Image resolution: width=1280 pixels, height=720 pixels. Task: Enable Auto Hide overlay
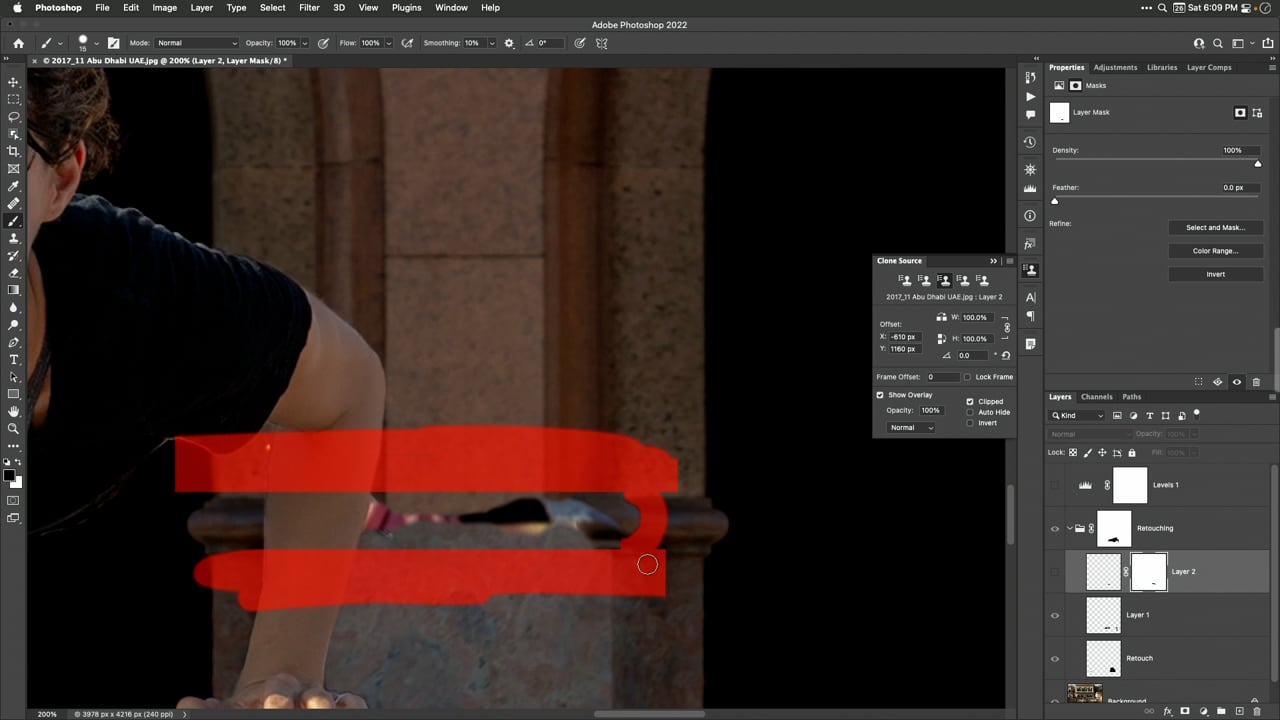click(x=970, y=412)
